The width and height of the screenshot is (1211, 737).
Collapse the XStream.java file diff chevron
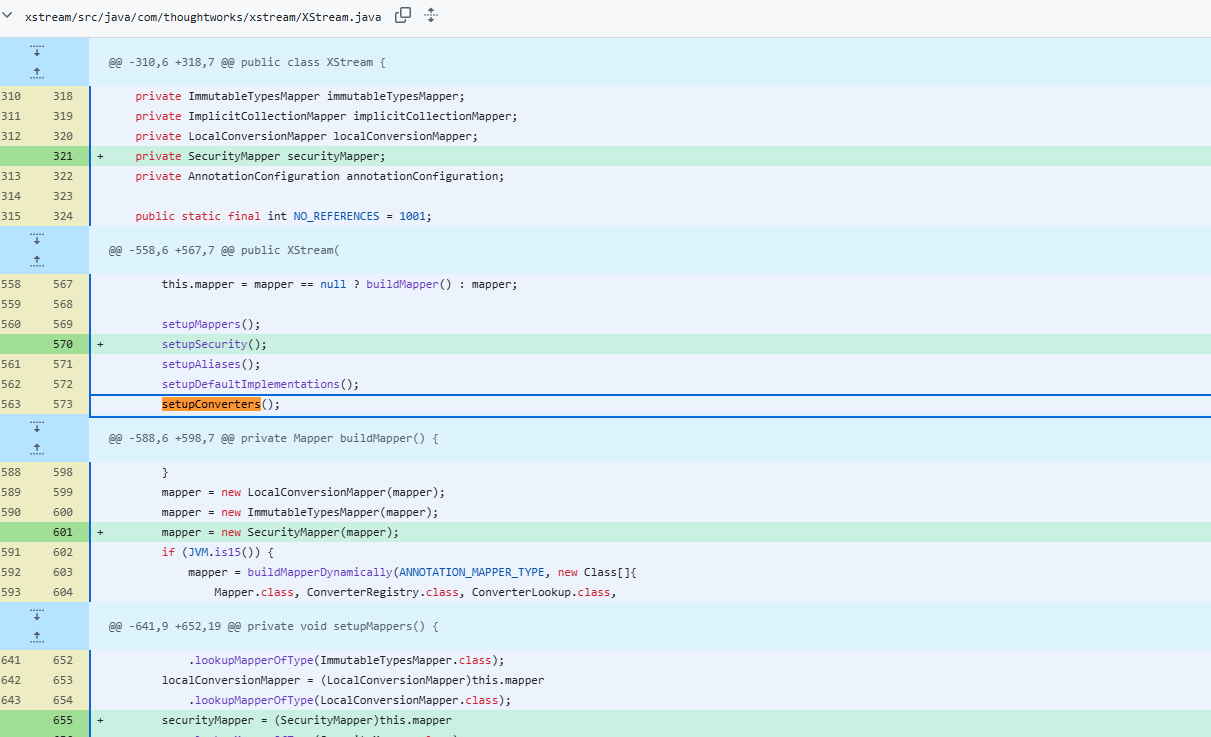coord(8,16)
